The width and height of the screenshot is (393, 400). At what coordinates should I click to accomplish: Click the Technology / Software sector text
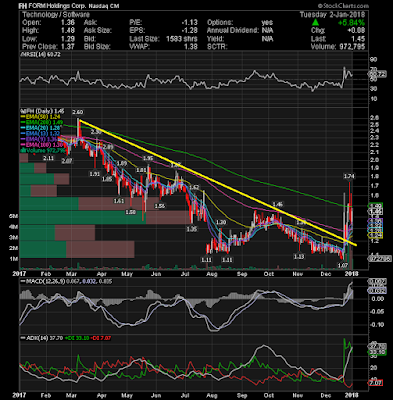[56, 15]
